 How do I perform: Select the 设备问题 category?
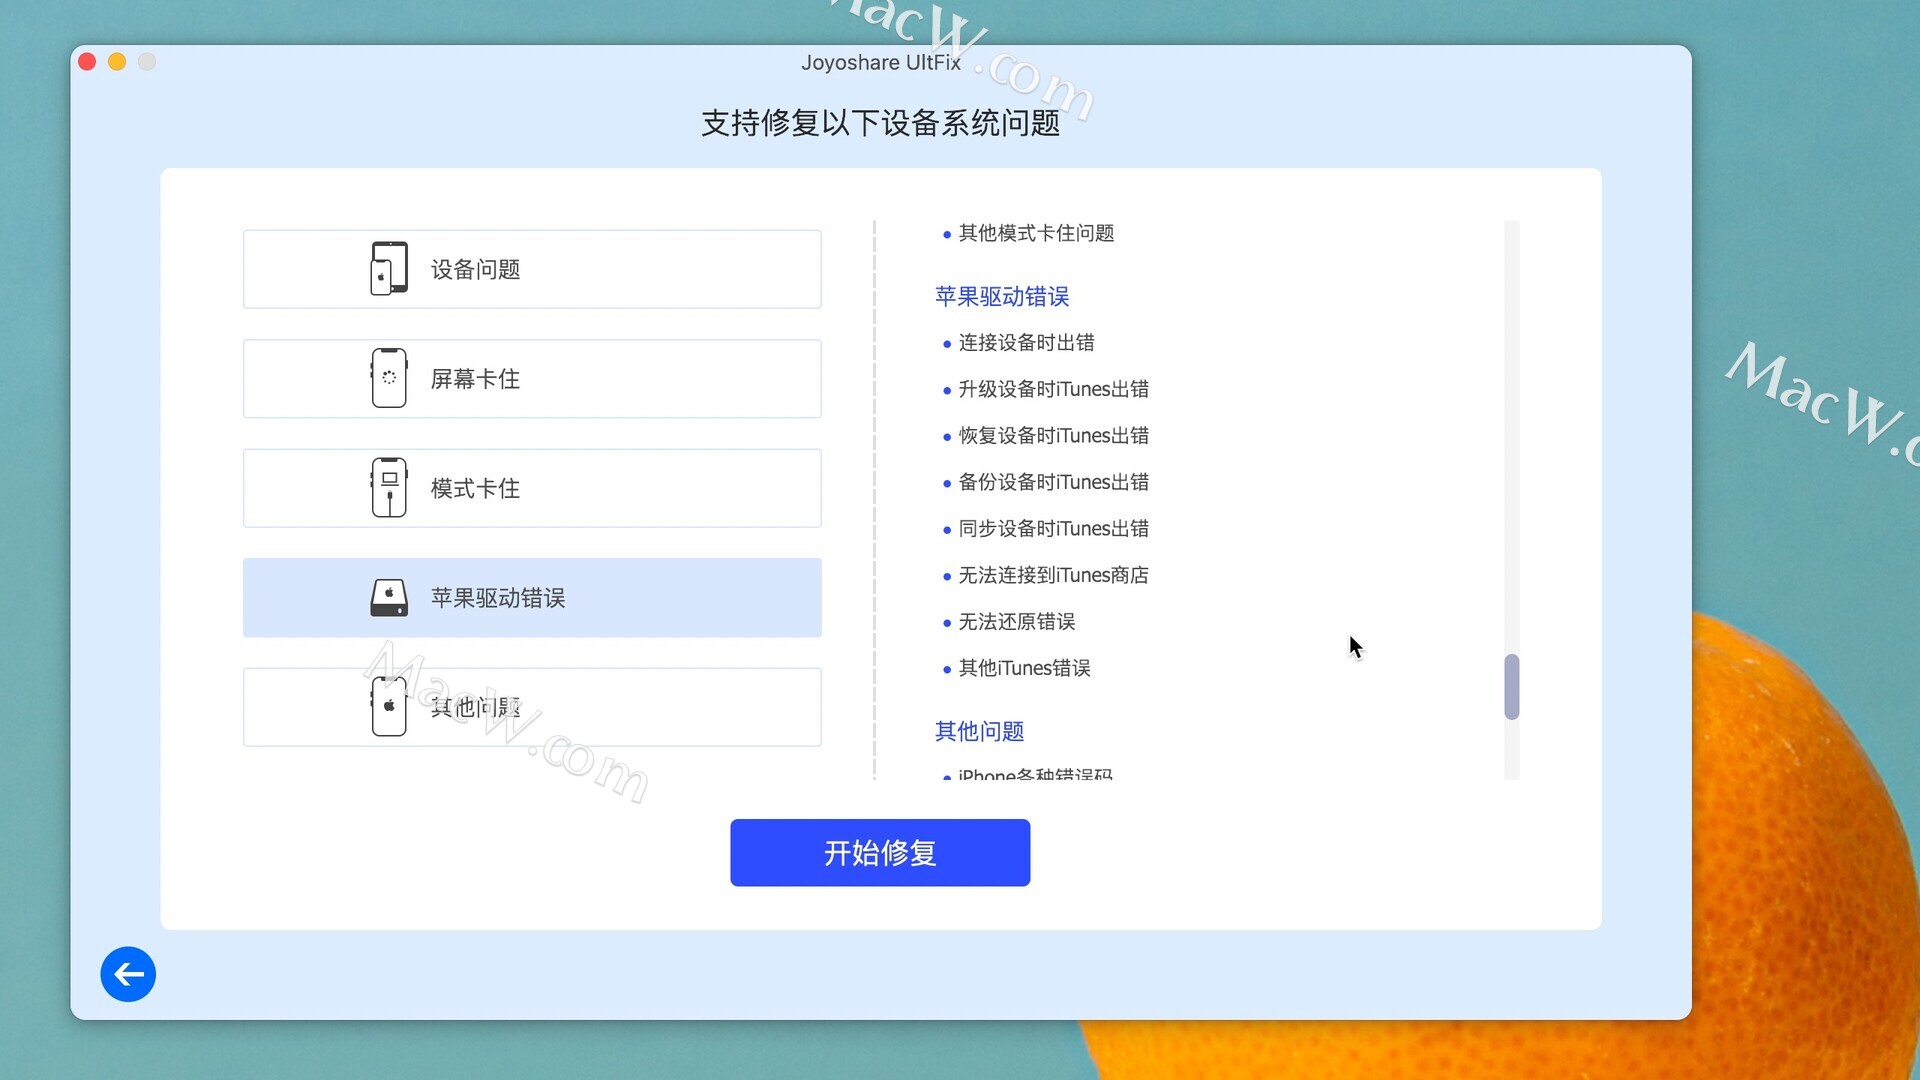click(x=532, y=269)
